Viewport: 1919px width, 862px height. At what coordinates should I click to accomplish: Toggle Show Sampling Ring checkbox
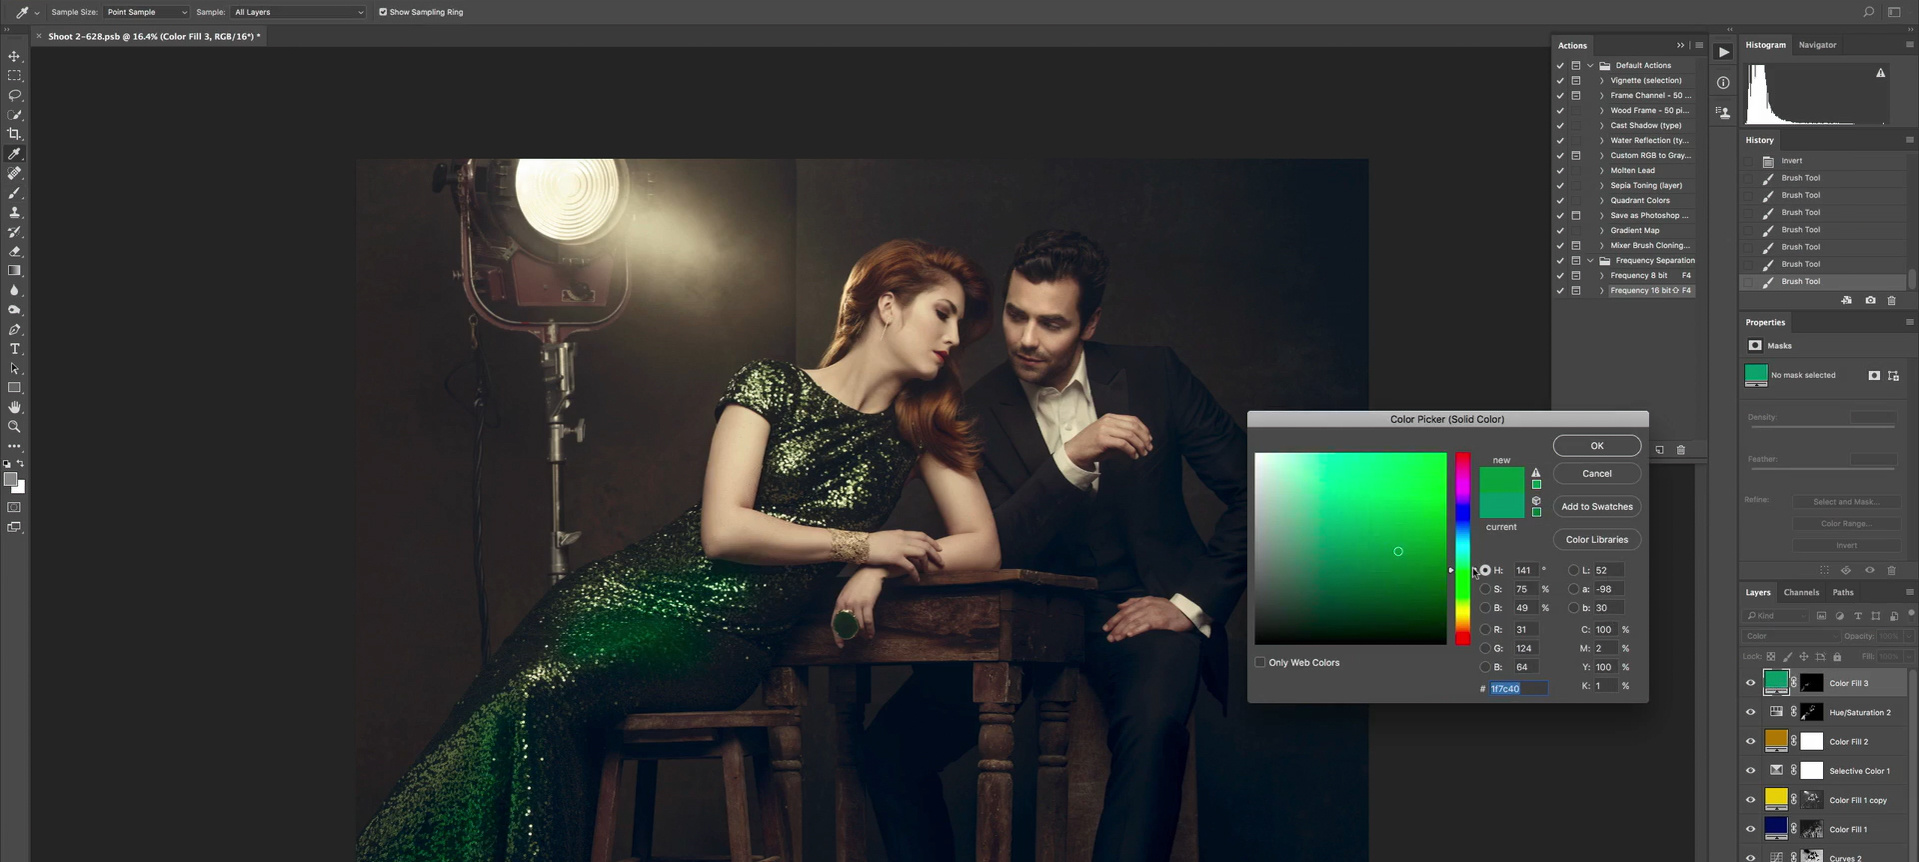pos(383,12)
